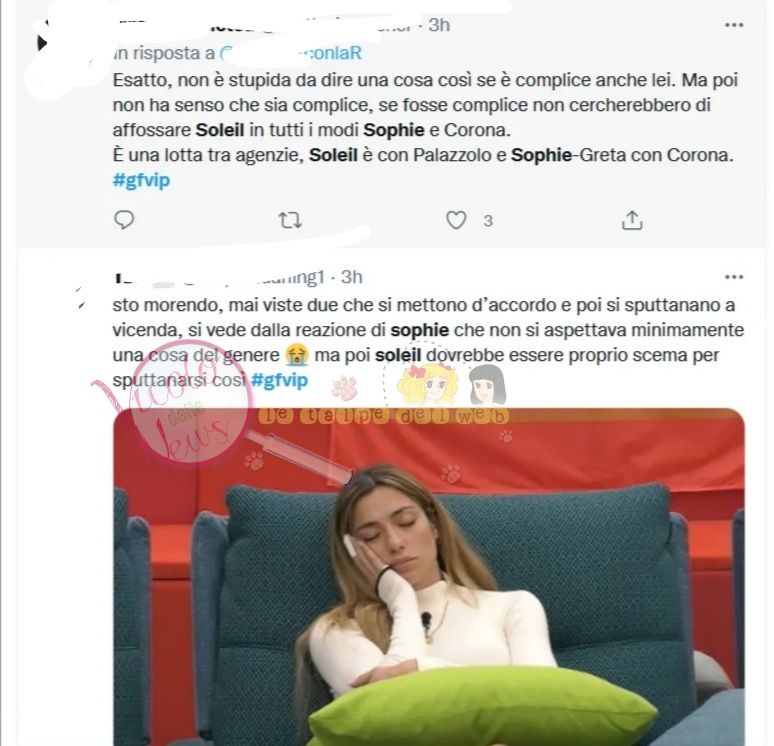Click the like count number 3
Viewport: 774px width, 746px height.
(x=488, y=221)
